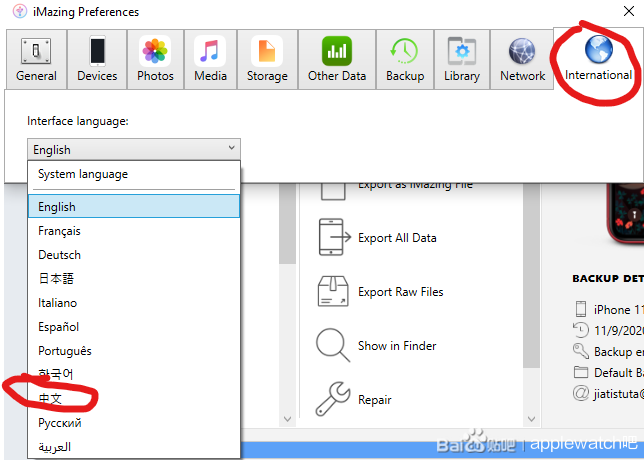Open the Other Data preferences tab
Viewport: 644px width, 460px height.
pos(337,59)
